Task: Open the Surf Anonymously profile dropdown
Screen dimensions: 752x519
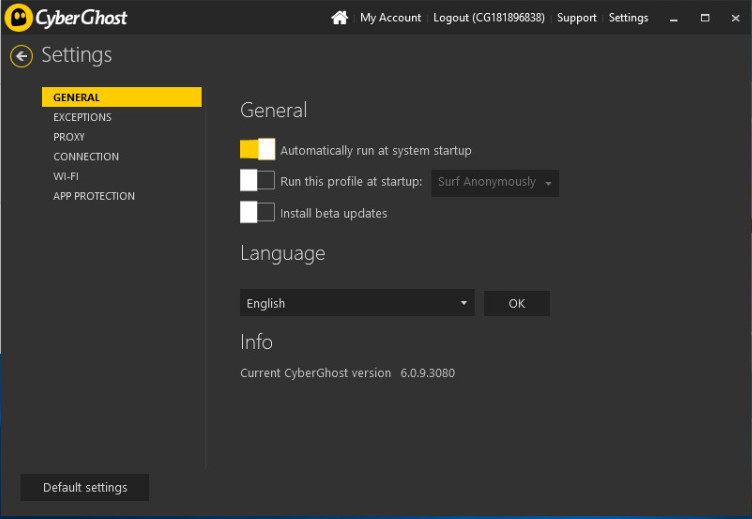Action: (495, 182)
